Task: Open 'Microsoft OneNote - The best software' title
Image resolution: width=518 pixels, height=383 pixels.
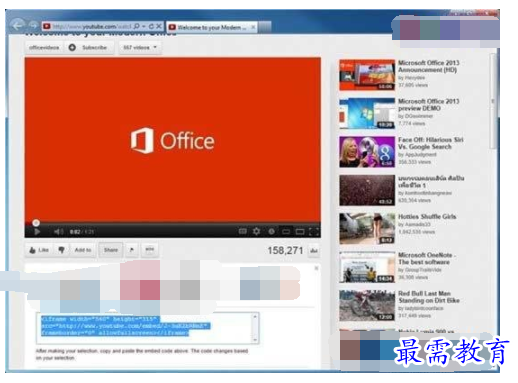Action: [x=427, y=259]
